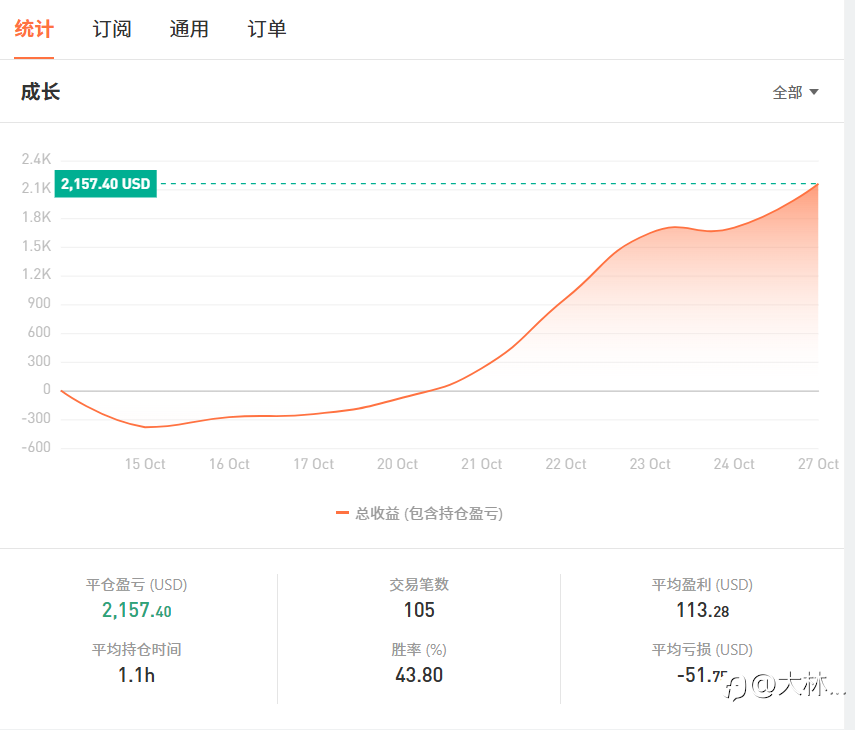Viewport: 855px width, 730px height.
Task: Switch to the 统计 tab
Action: tap(34, 29)
